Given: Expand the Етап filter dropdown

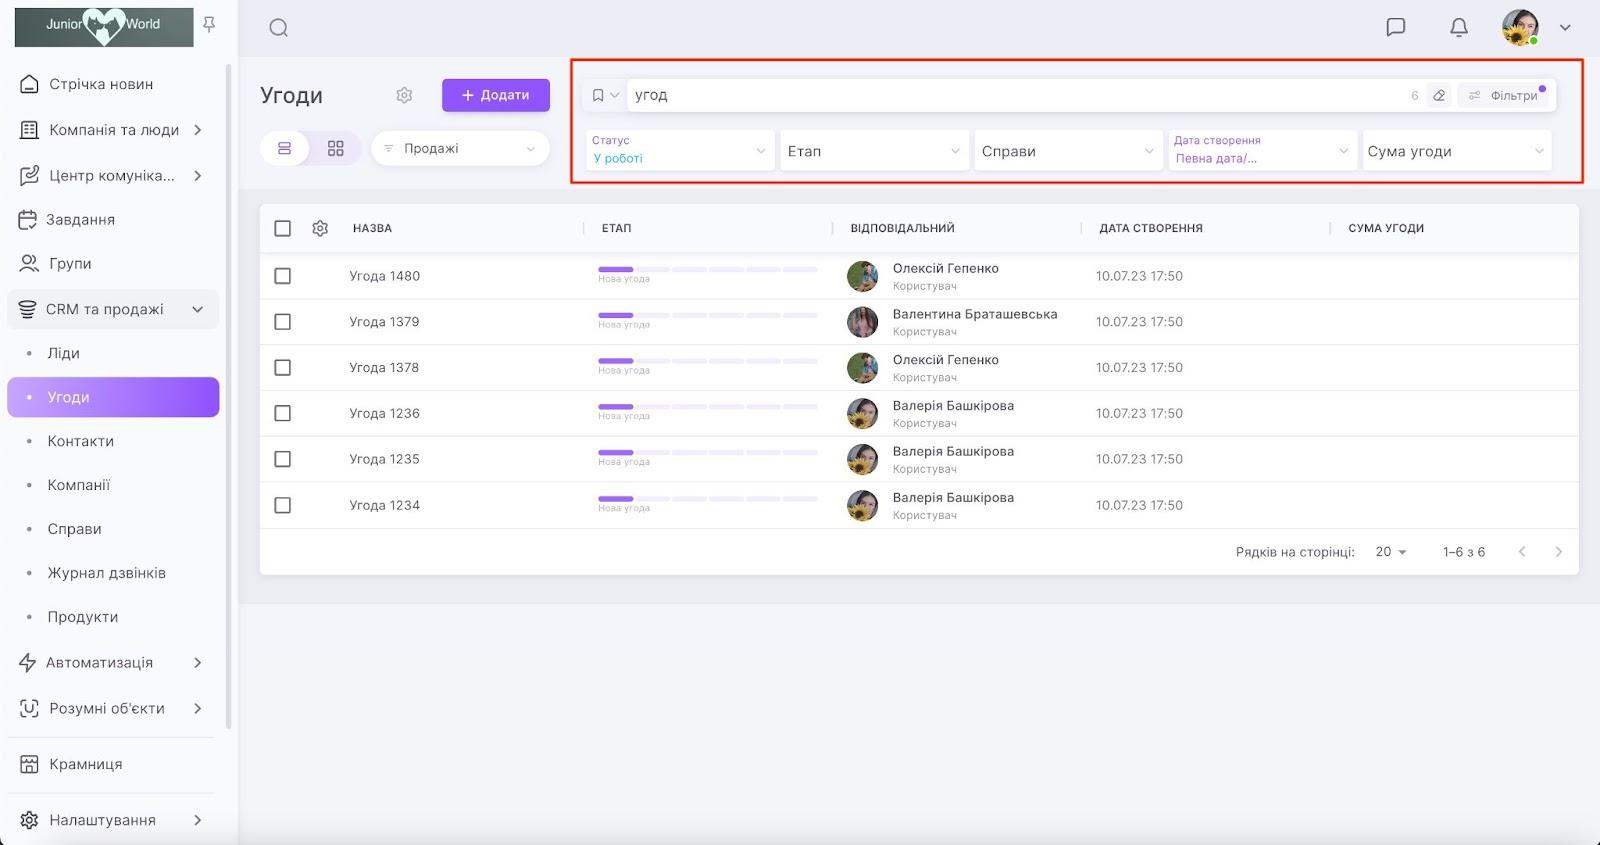Looking at the screenshot, I should 873,151.
